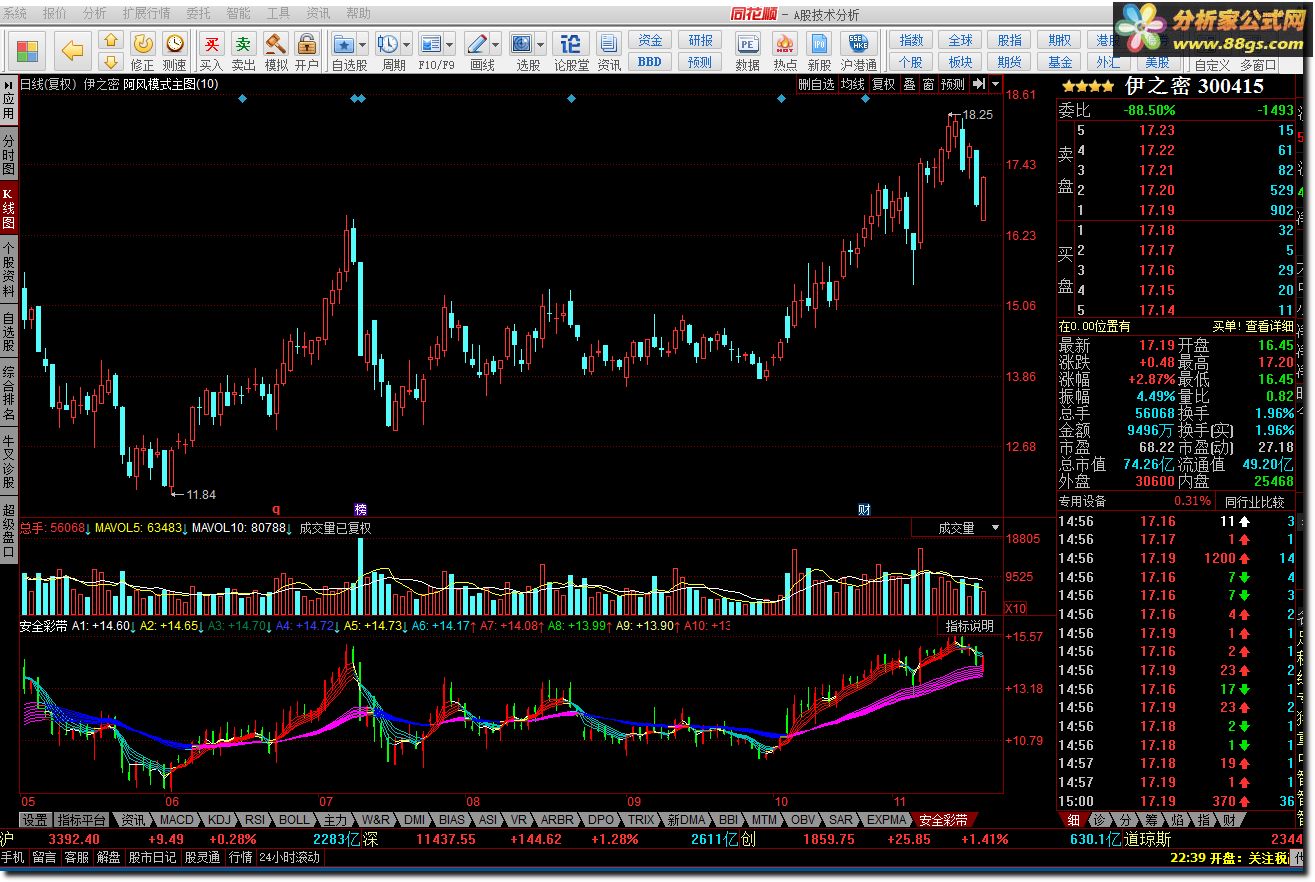Go back with the yellow left arrow
Image resolution: width=1315 pixels, height=882 pixels.
pos(74,50)
